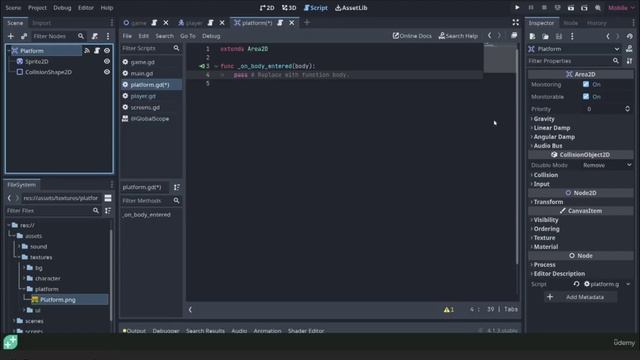Select the Sprite2D node
Image resolution: width=640 pixels, height=360 pixels.
click(37, 61)
